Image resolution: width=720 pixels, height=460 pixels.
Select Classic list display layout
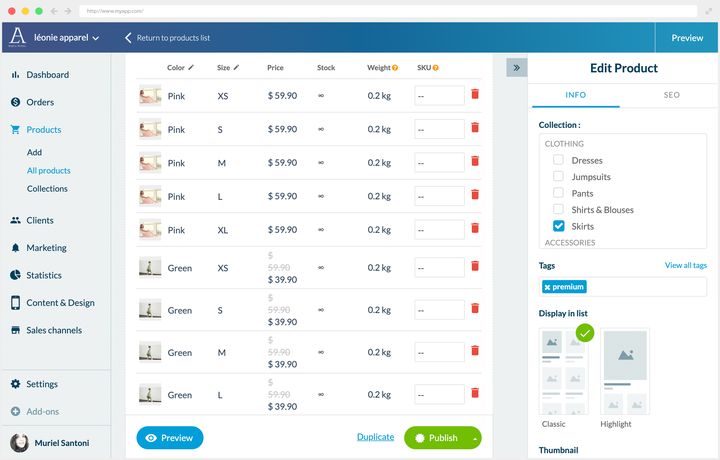[x=563, y=371]
